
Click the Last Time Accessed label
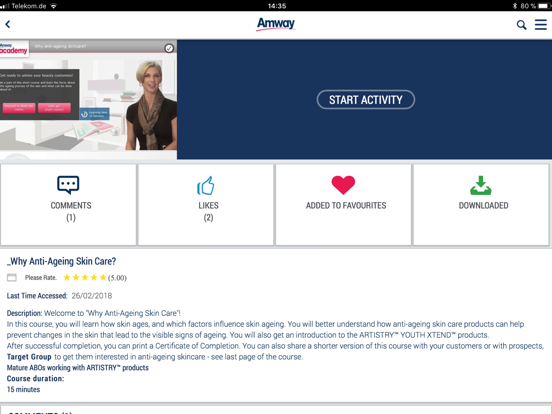37,296
